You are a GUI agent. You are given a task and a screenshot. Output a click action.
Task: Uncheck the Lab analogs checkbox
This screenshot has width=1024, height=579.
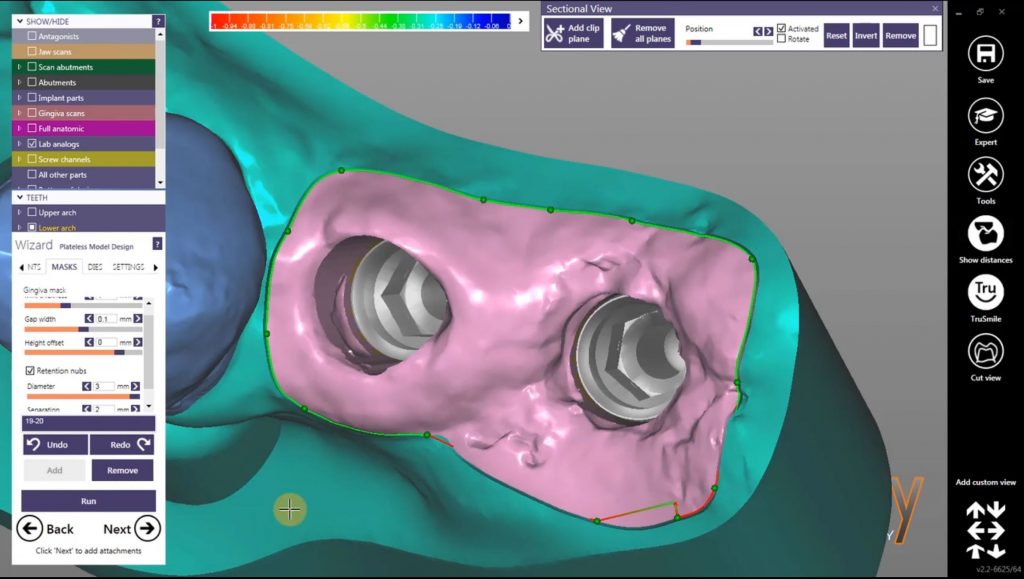pyautogui.click(x=32, y=144)
